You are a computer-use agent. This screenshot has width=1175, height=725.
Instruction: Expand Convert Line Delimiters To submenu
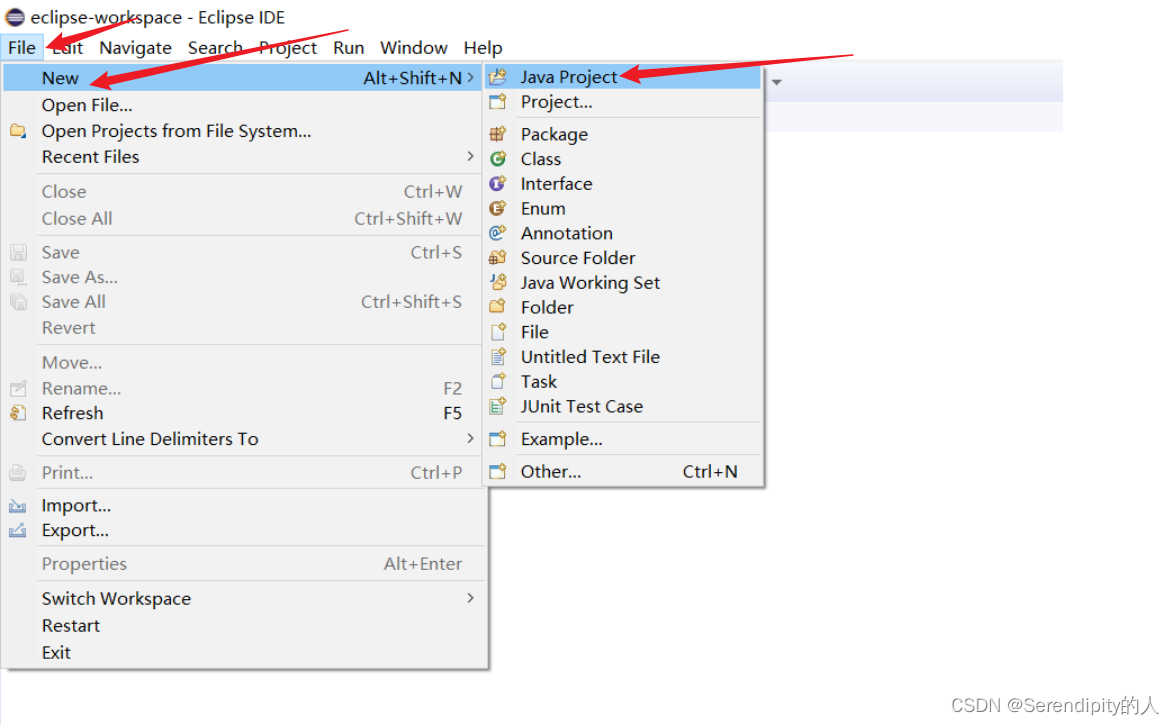(x=470, y=438)
